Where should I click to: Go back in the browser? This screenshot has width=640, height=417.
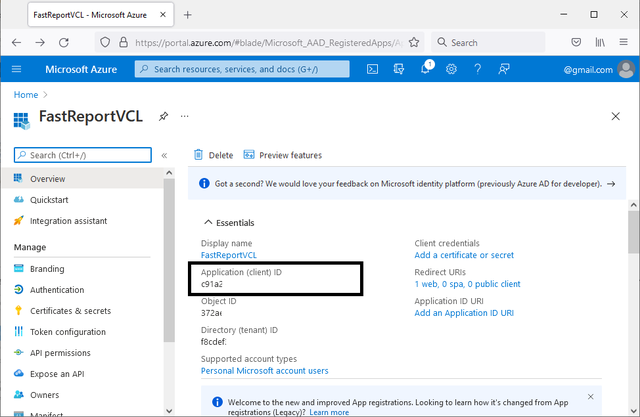pos(16,42)
